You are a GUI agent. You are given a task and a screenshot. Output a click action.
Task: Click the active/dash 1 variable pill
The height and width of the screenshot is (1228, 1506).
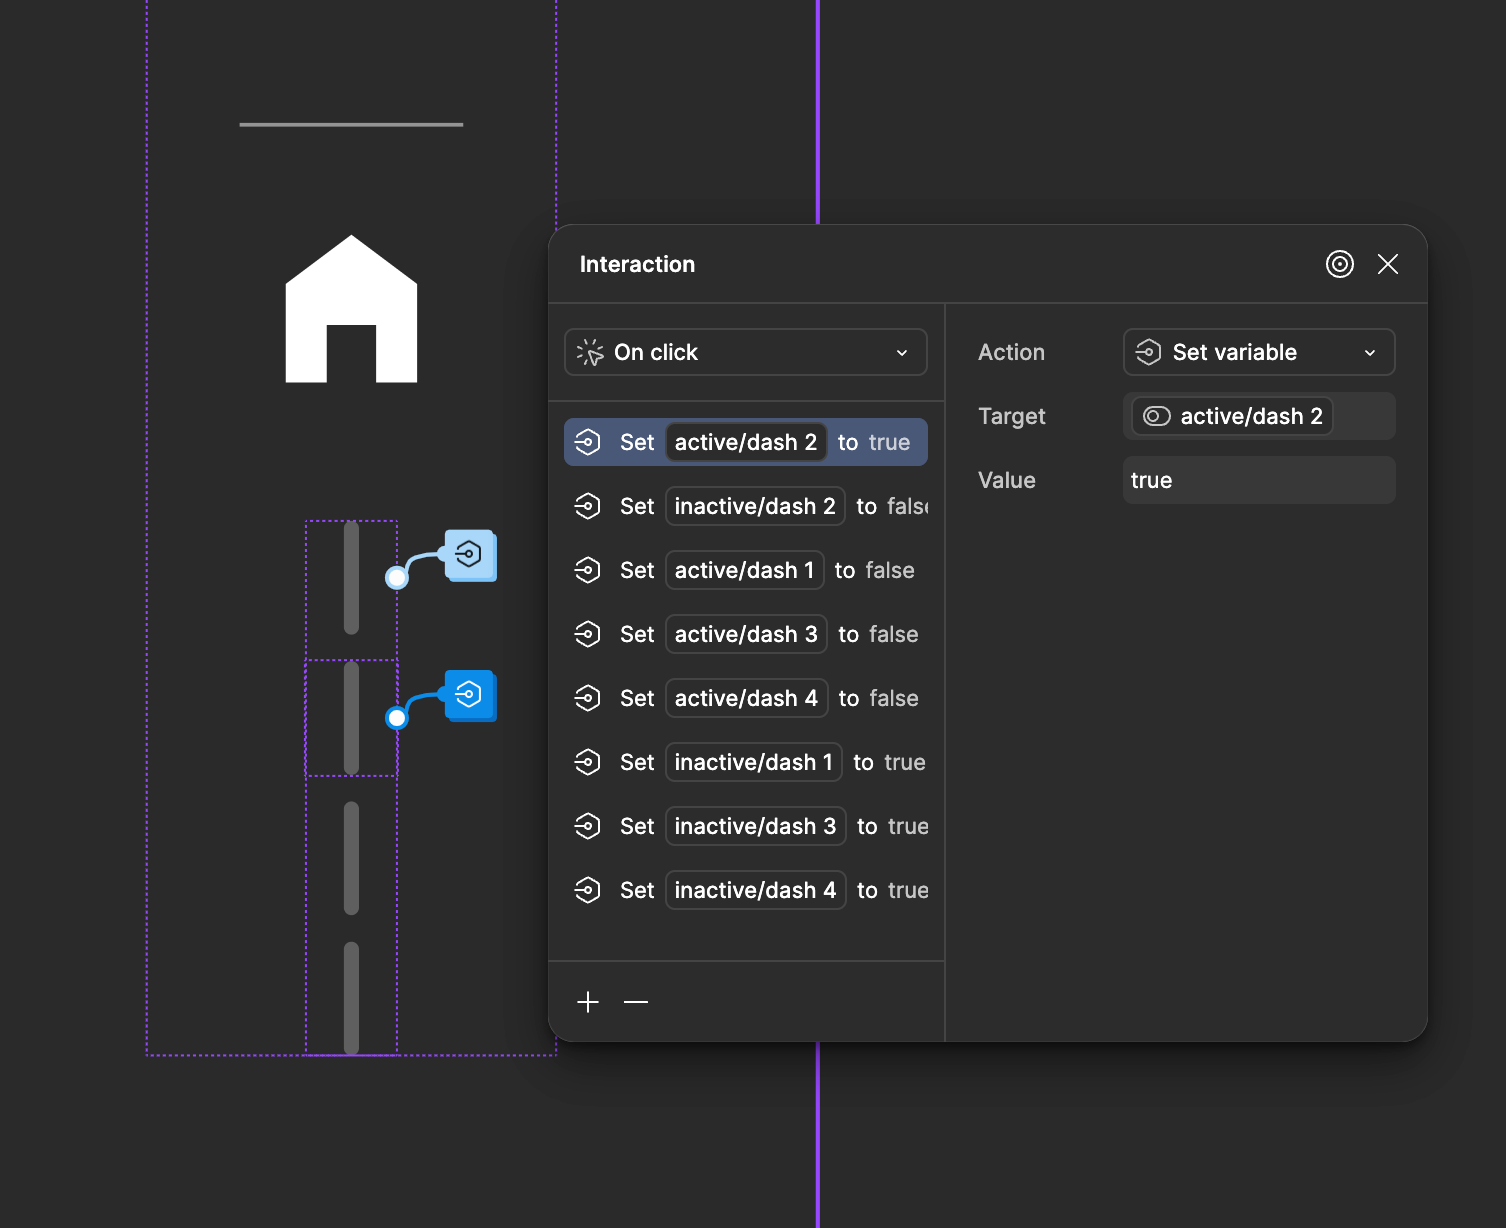point(745,570)
